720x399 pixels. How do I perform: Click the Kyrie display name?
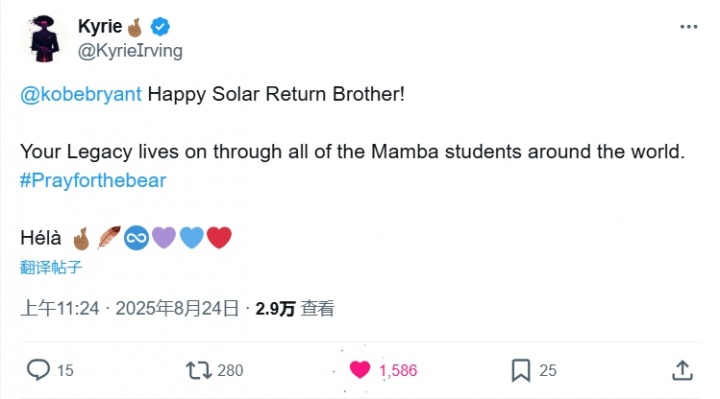pos(100,26)
